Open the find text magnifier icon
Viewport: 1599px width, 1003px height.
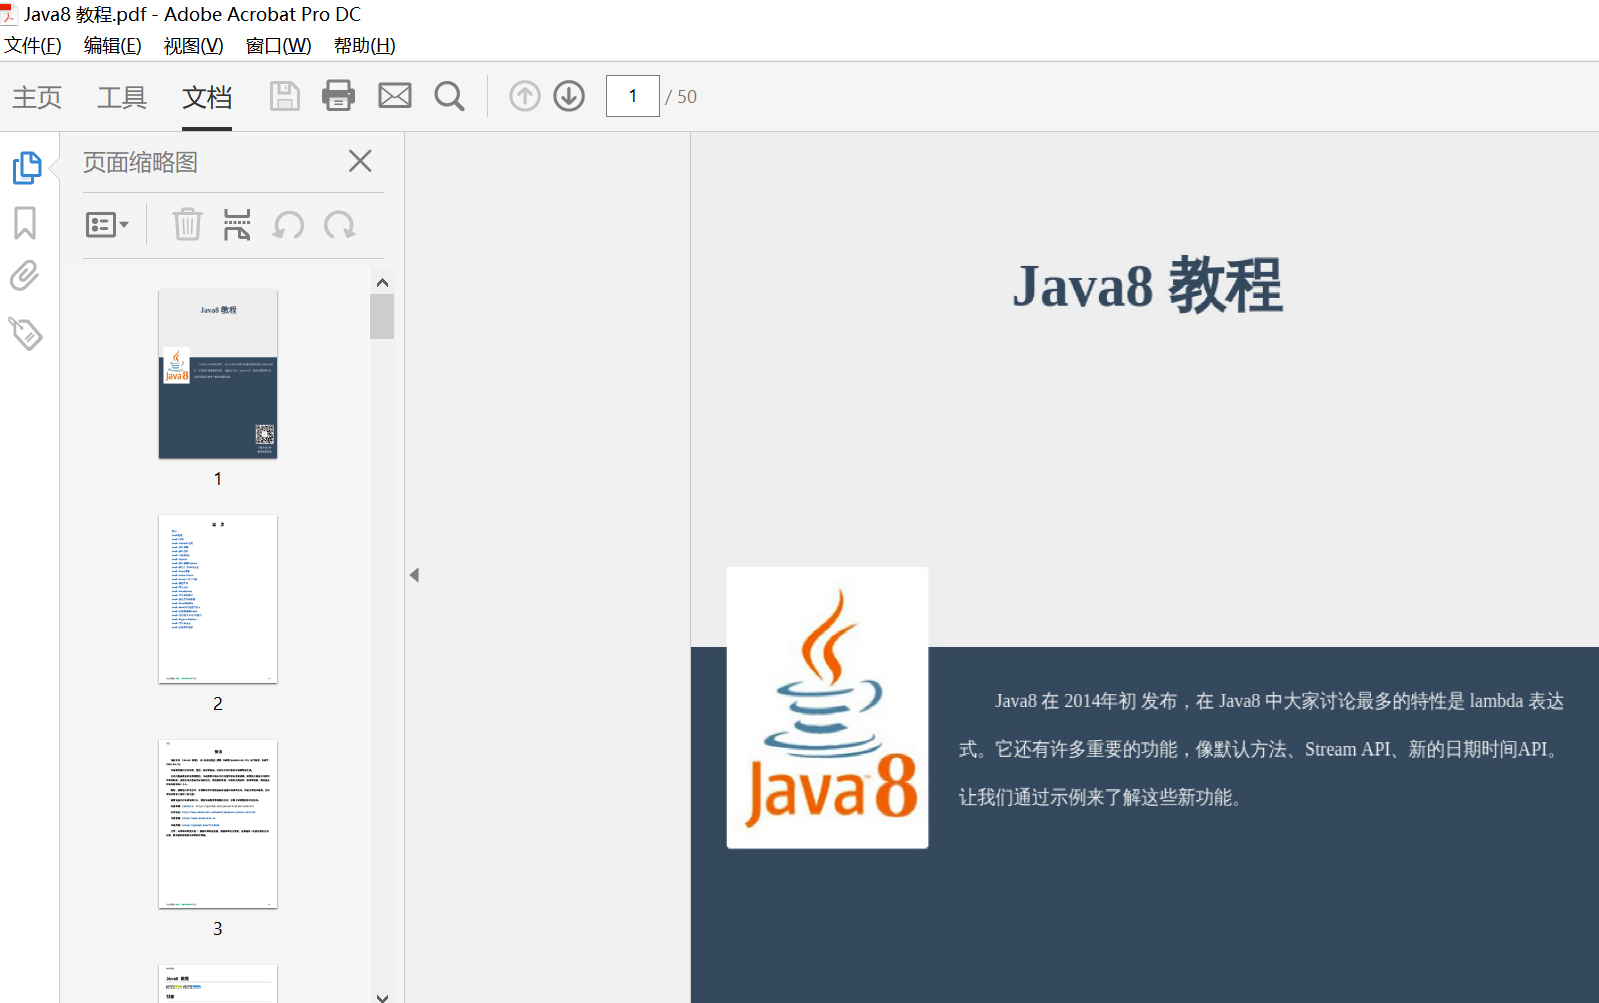click(x=449, y=96)
